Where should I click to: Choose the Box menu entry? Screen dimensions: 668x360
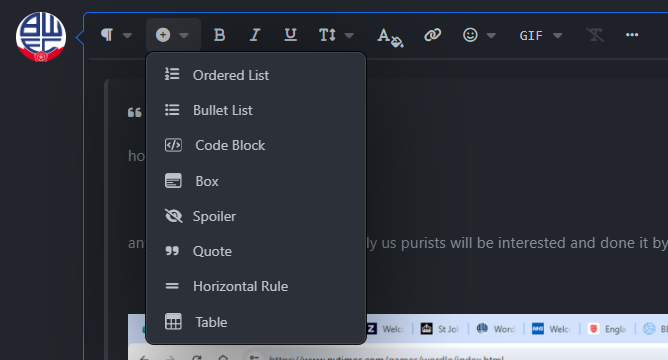pos(256,181)
